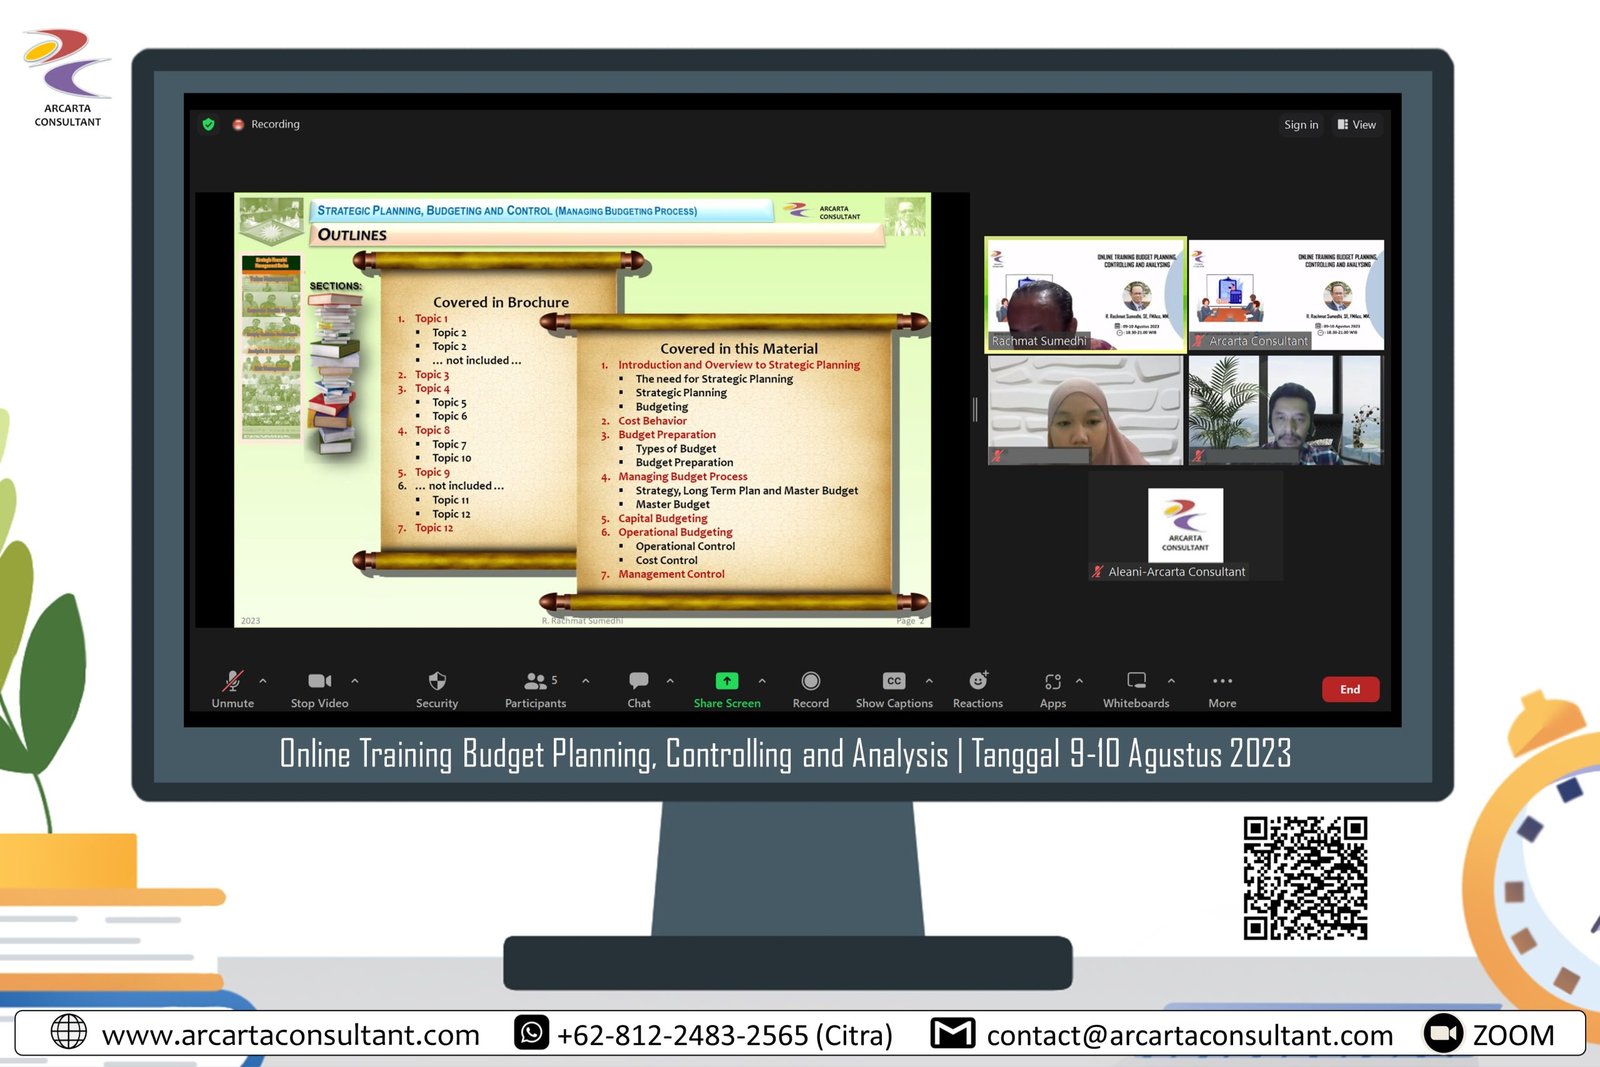Open the View layout menu
This screenshot has height=1067, width=1600.
pos(1357,125)
